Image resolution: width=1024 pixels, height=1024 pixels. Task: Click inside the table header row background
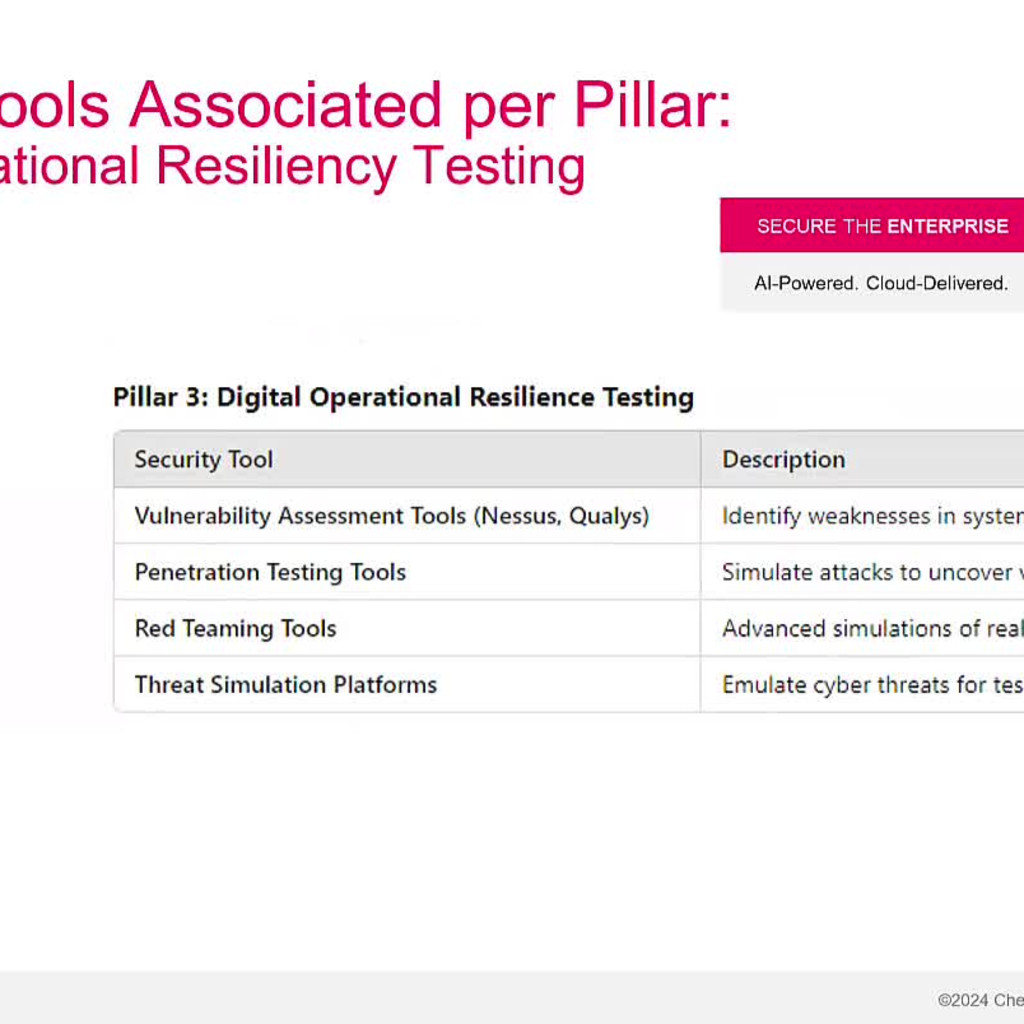pos(550,459)
